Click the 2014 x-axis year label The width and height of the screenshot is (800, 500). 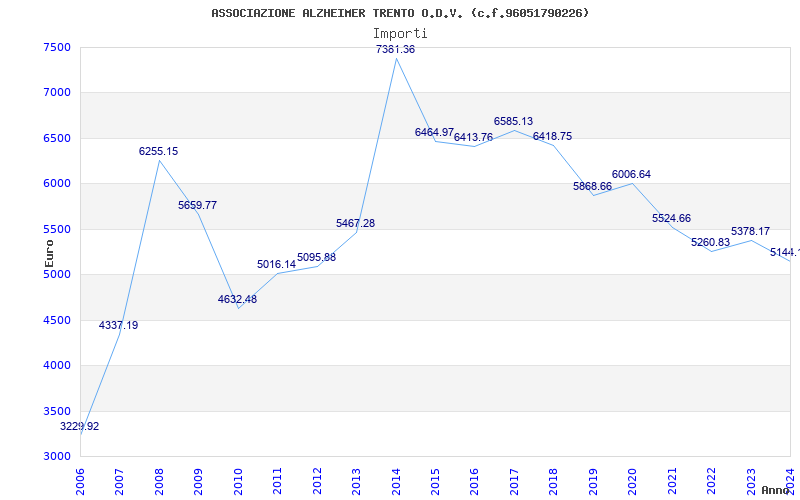pos(396,482)
